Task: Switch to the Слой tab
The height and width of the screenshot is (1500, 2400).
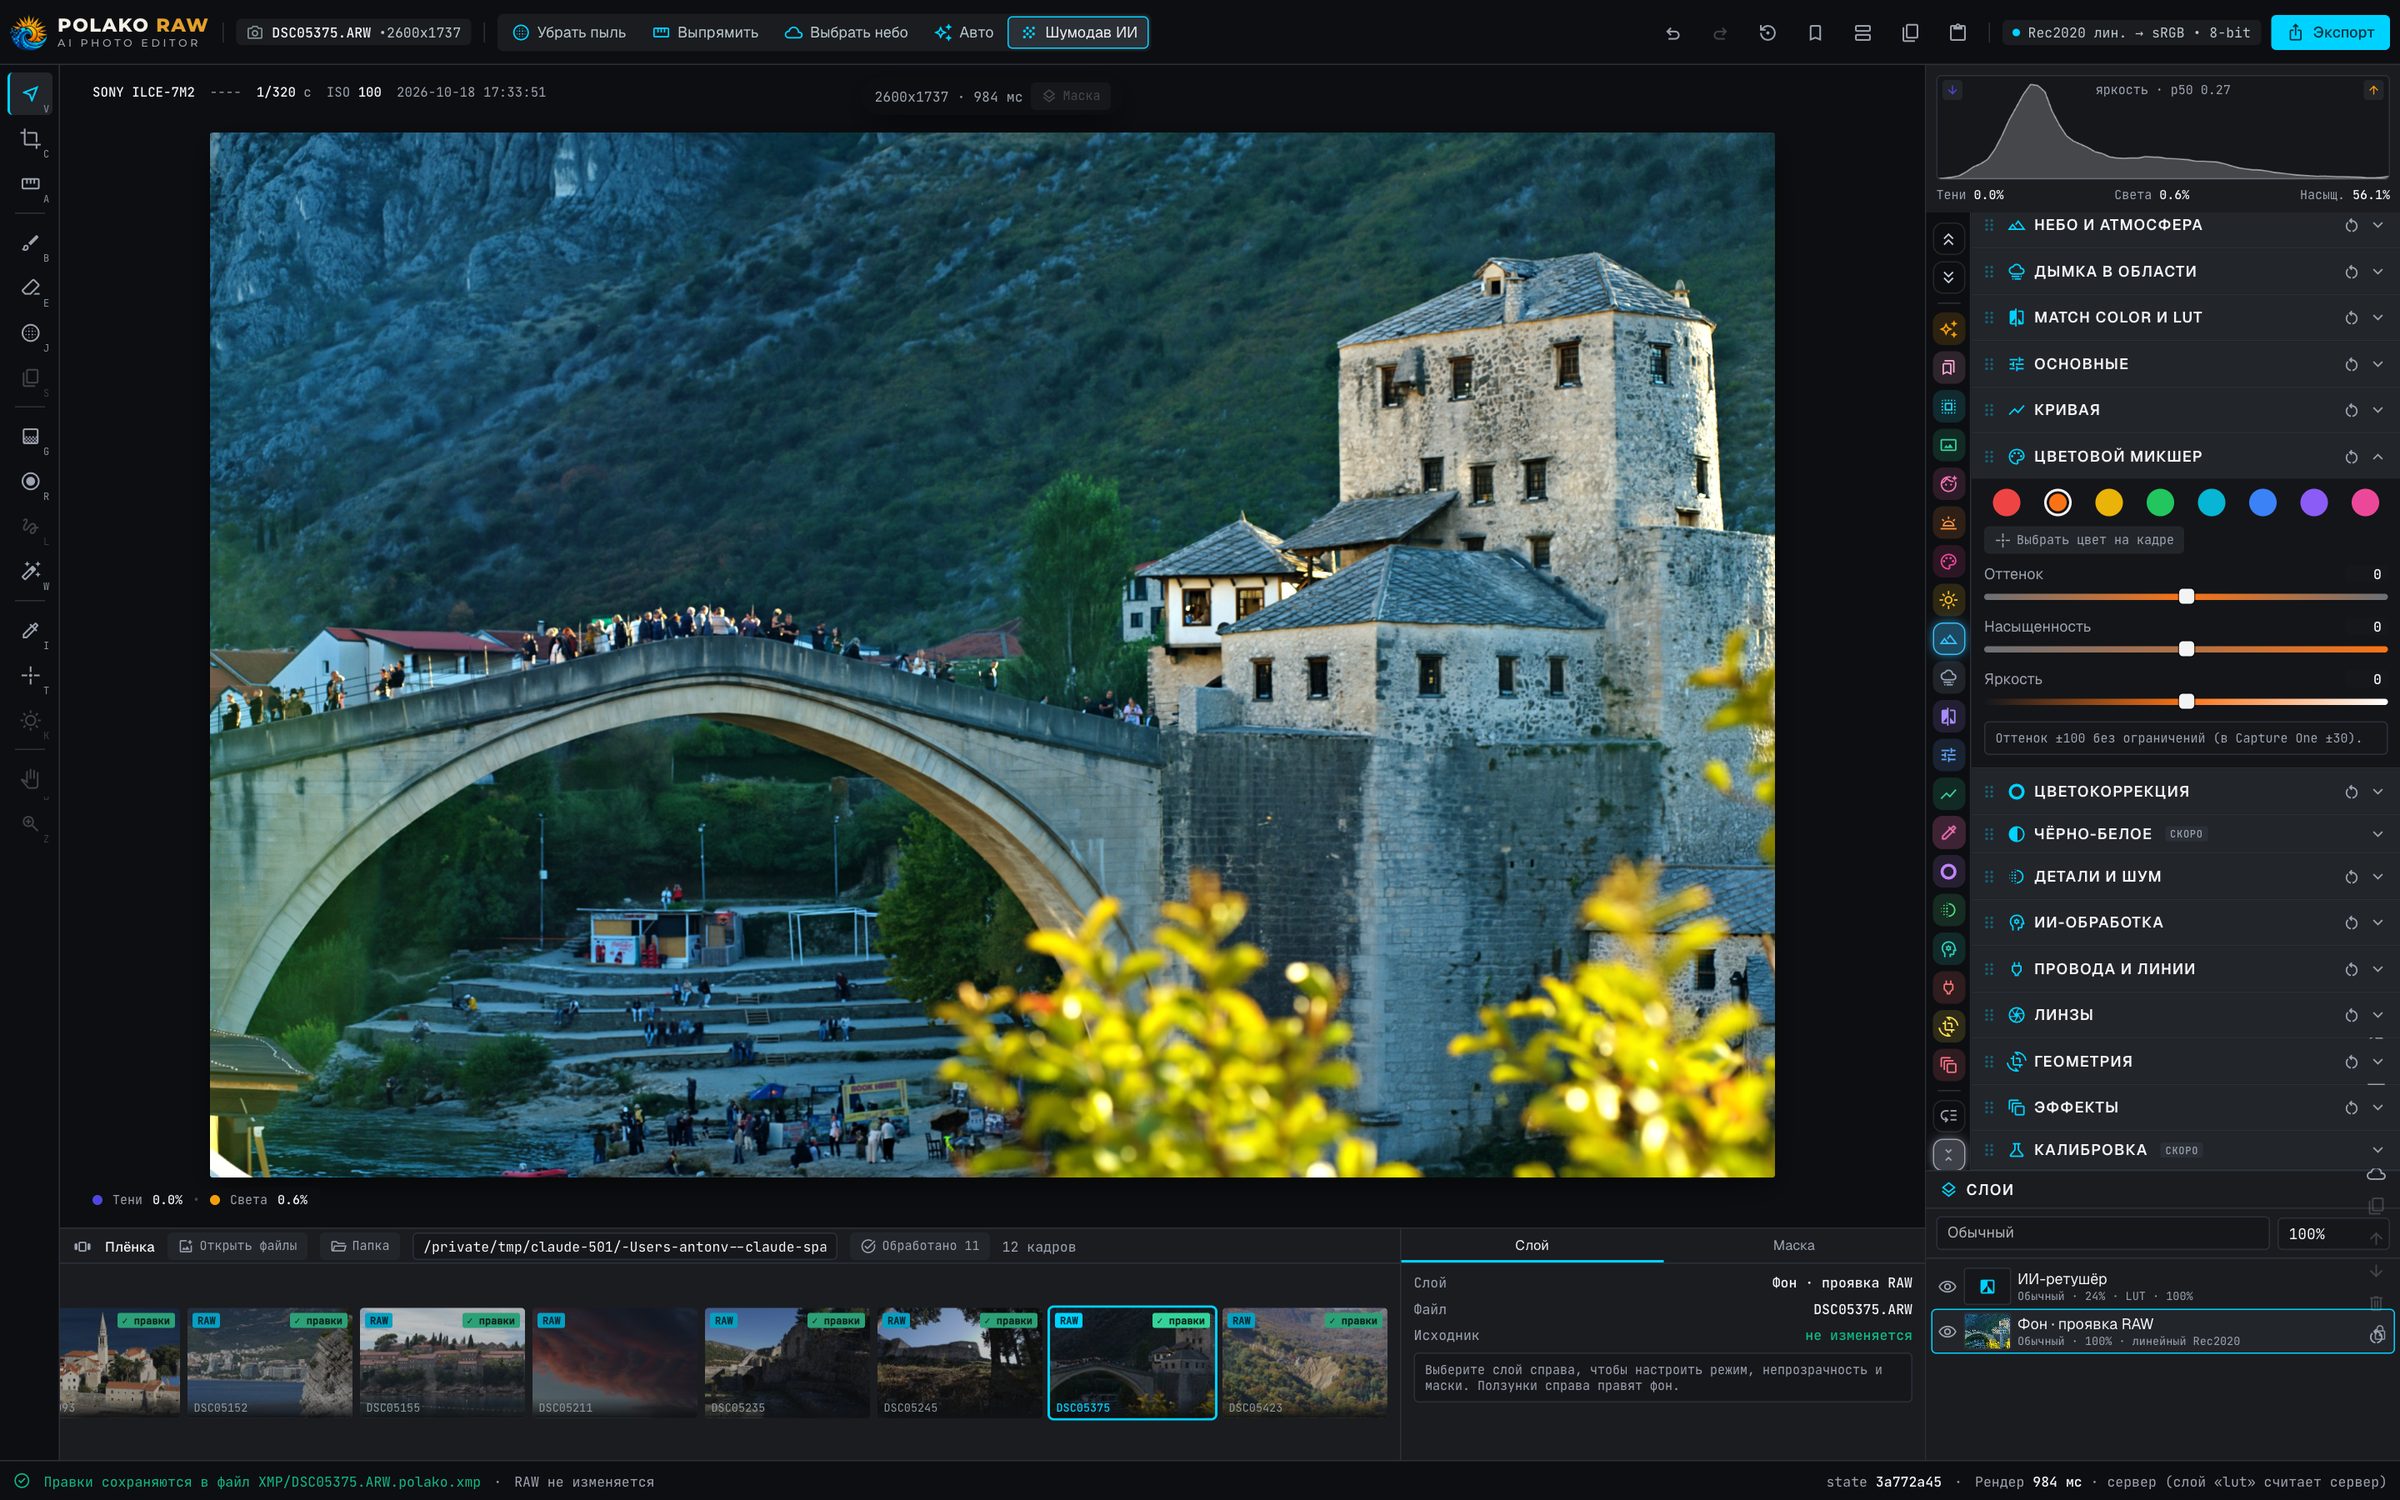Action: click(x=1531, y=1245)
